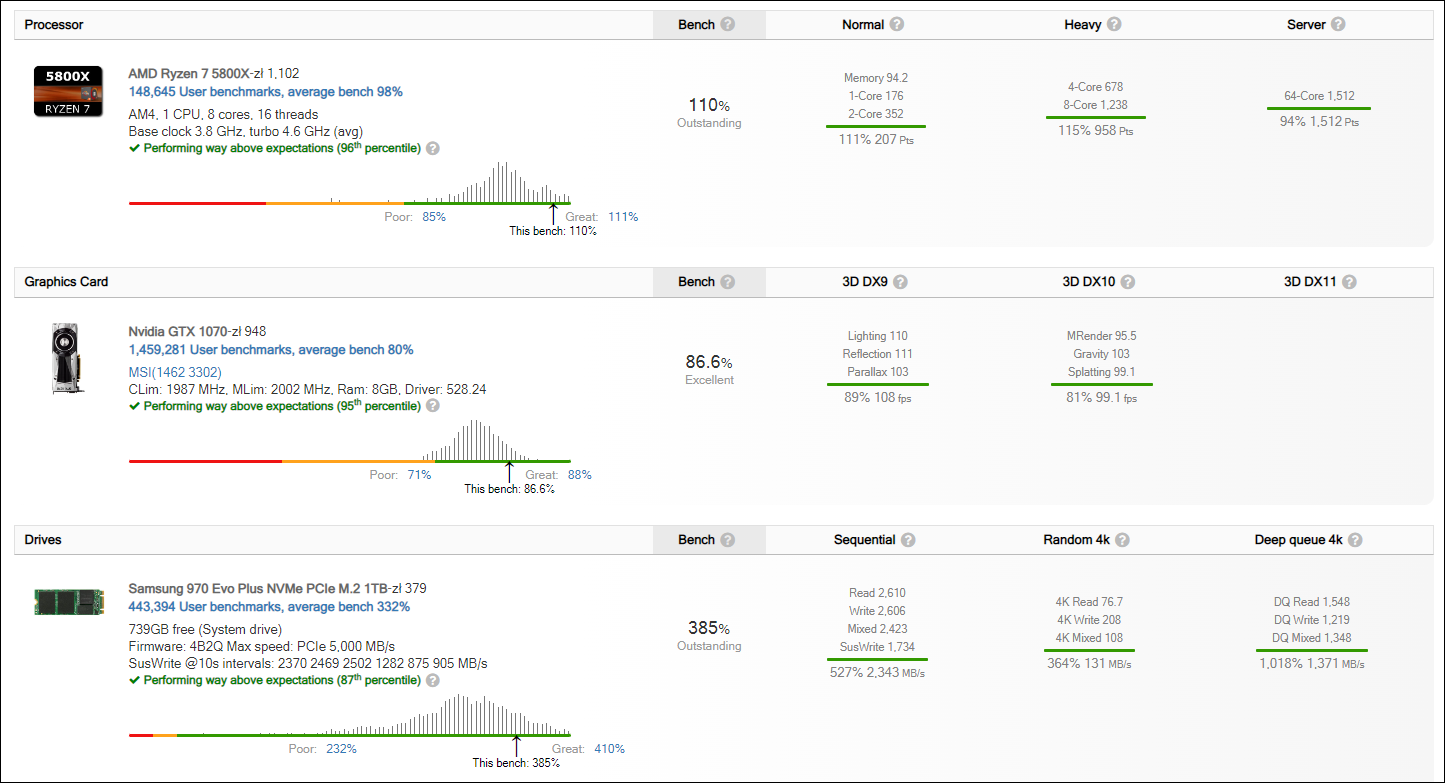Viewport: 1445px width, 783px height.
Task: Click 'This bench: 110%' marker label
Action: (x=553, y=231)
